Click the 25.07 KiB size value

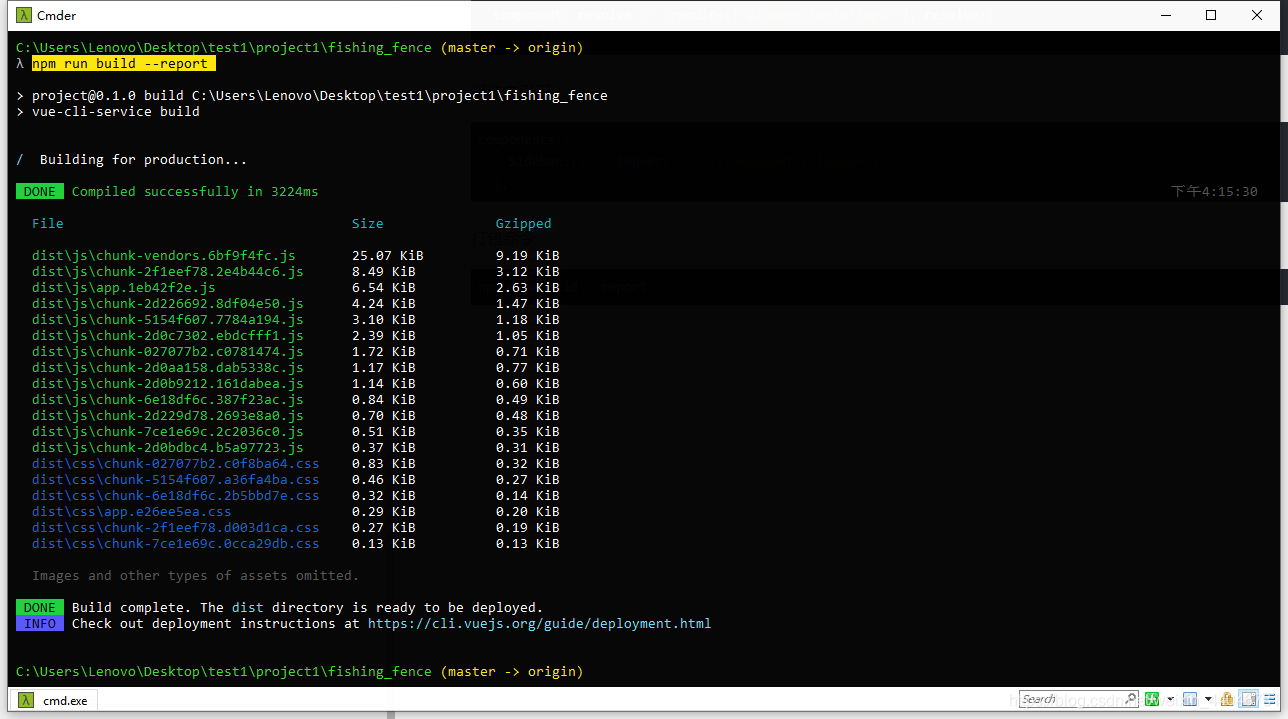click(388, 256)
